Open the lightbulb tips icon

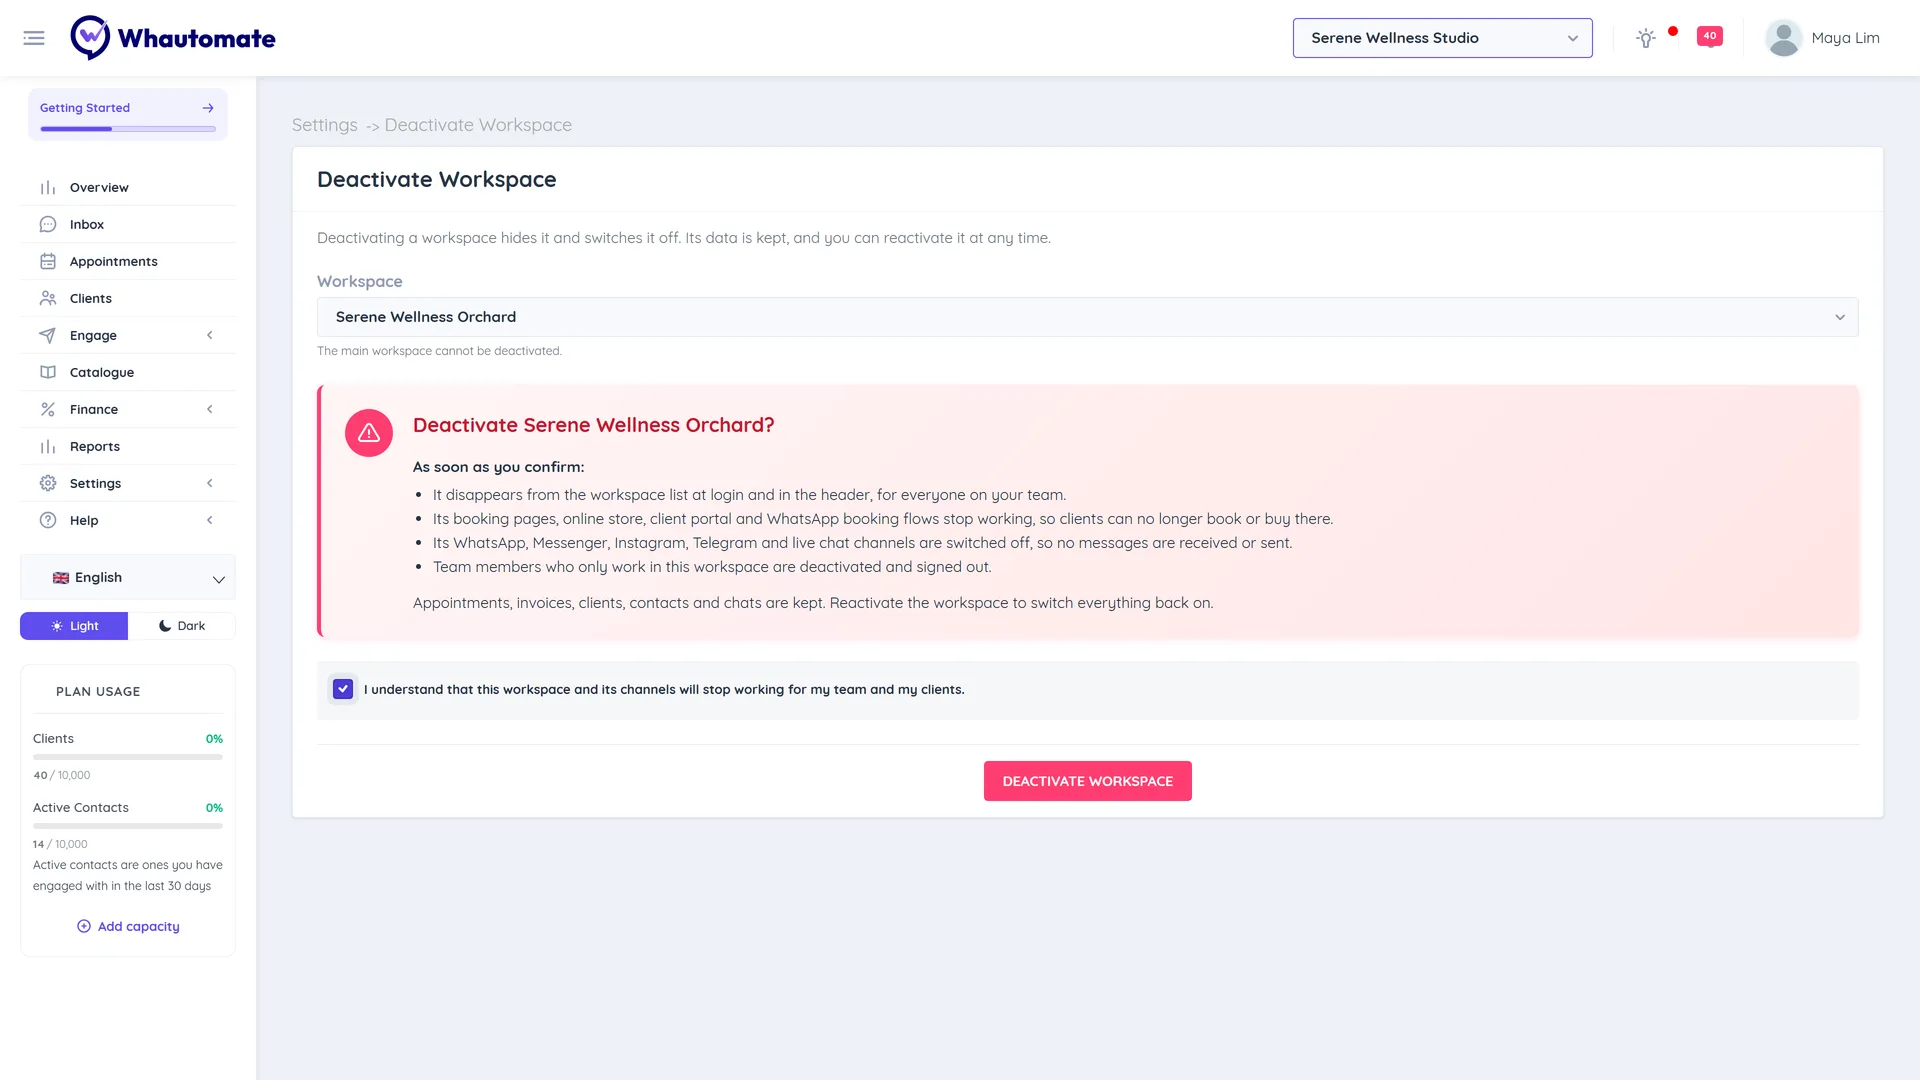1646,38
